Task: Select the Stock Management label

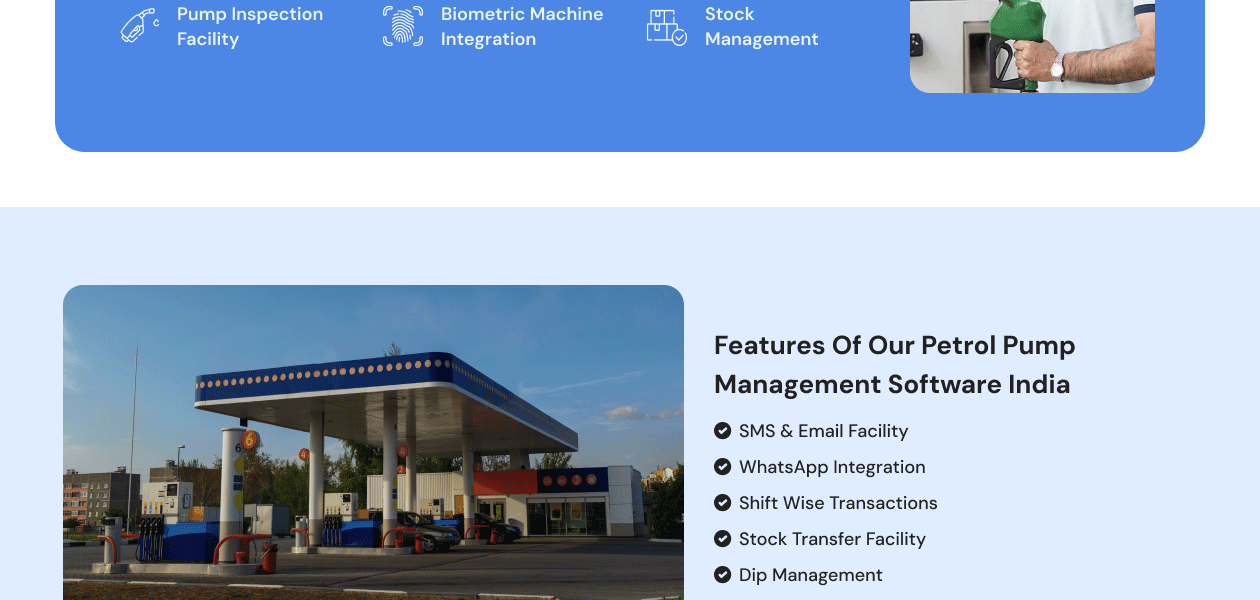Action: tap(761, 26)
